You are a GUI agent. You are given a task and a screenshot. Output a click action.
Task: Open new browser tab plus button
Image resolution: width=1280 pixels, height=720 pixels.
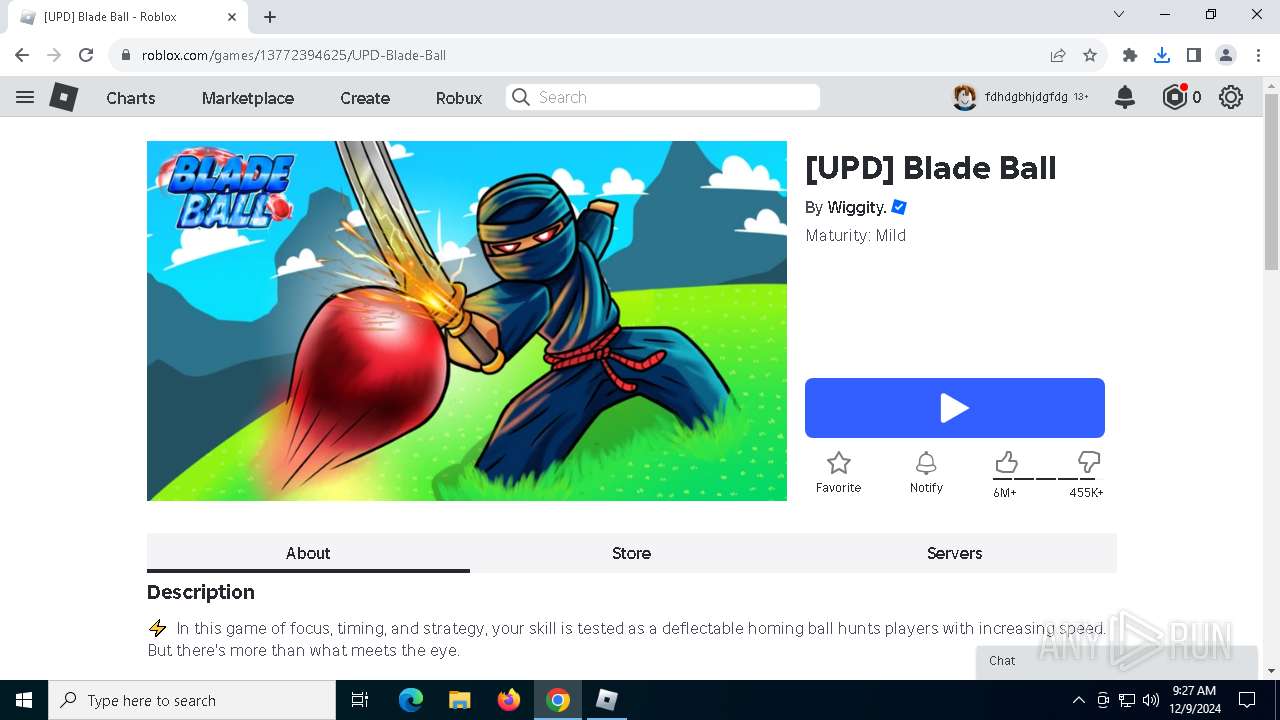pyautogui.click(x=270, y=17)
